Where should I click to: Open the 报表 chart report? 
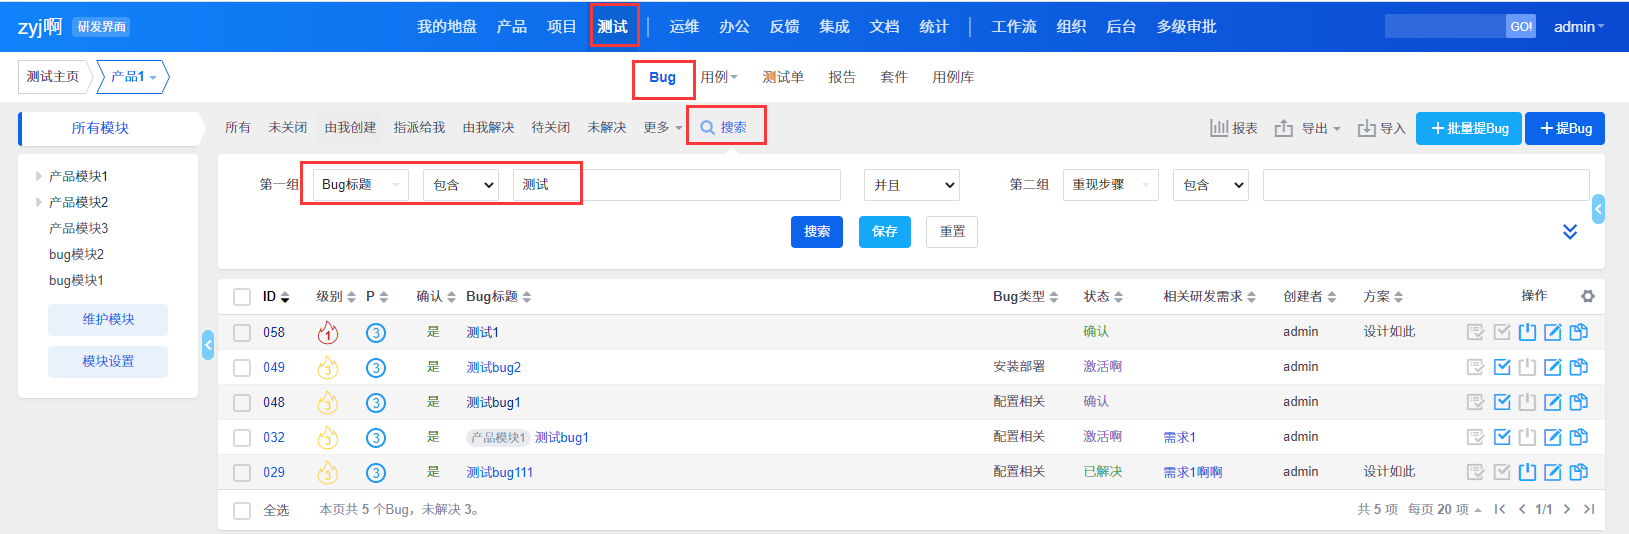[x=1234, y=128]
